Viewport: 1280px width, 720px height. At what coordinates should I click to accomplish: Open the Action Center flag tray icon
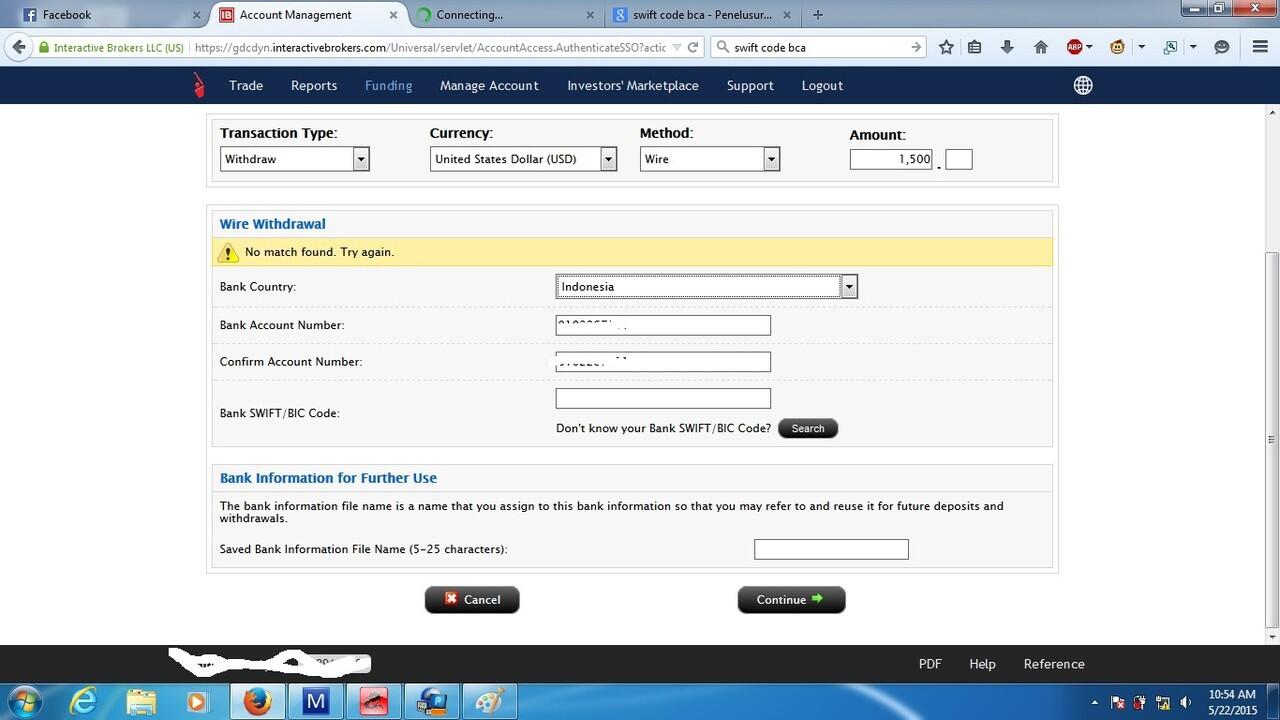(1118, 702)
